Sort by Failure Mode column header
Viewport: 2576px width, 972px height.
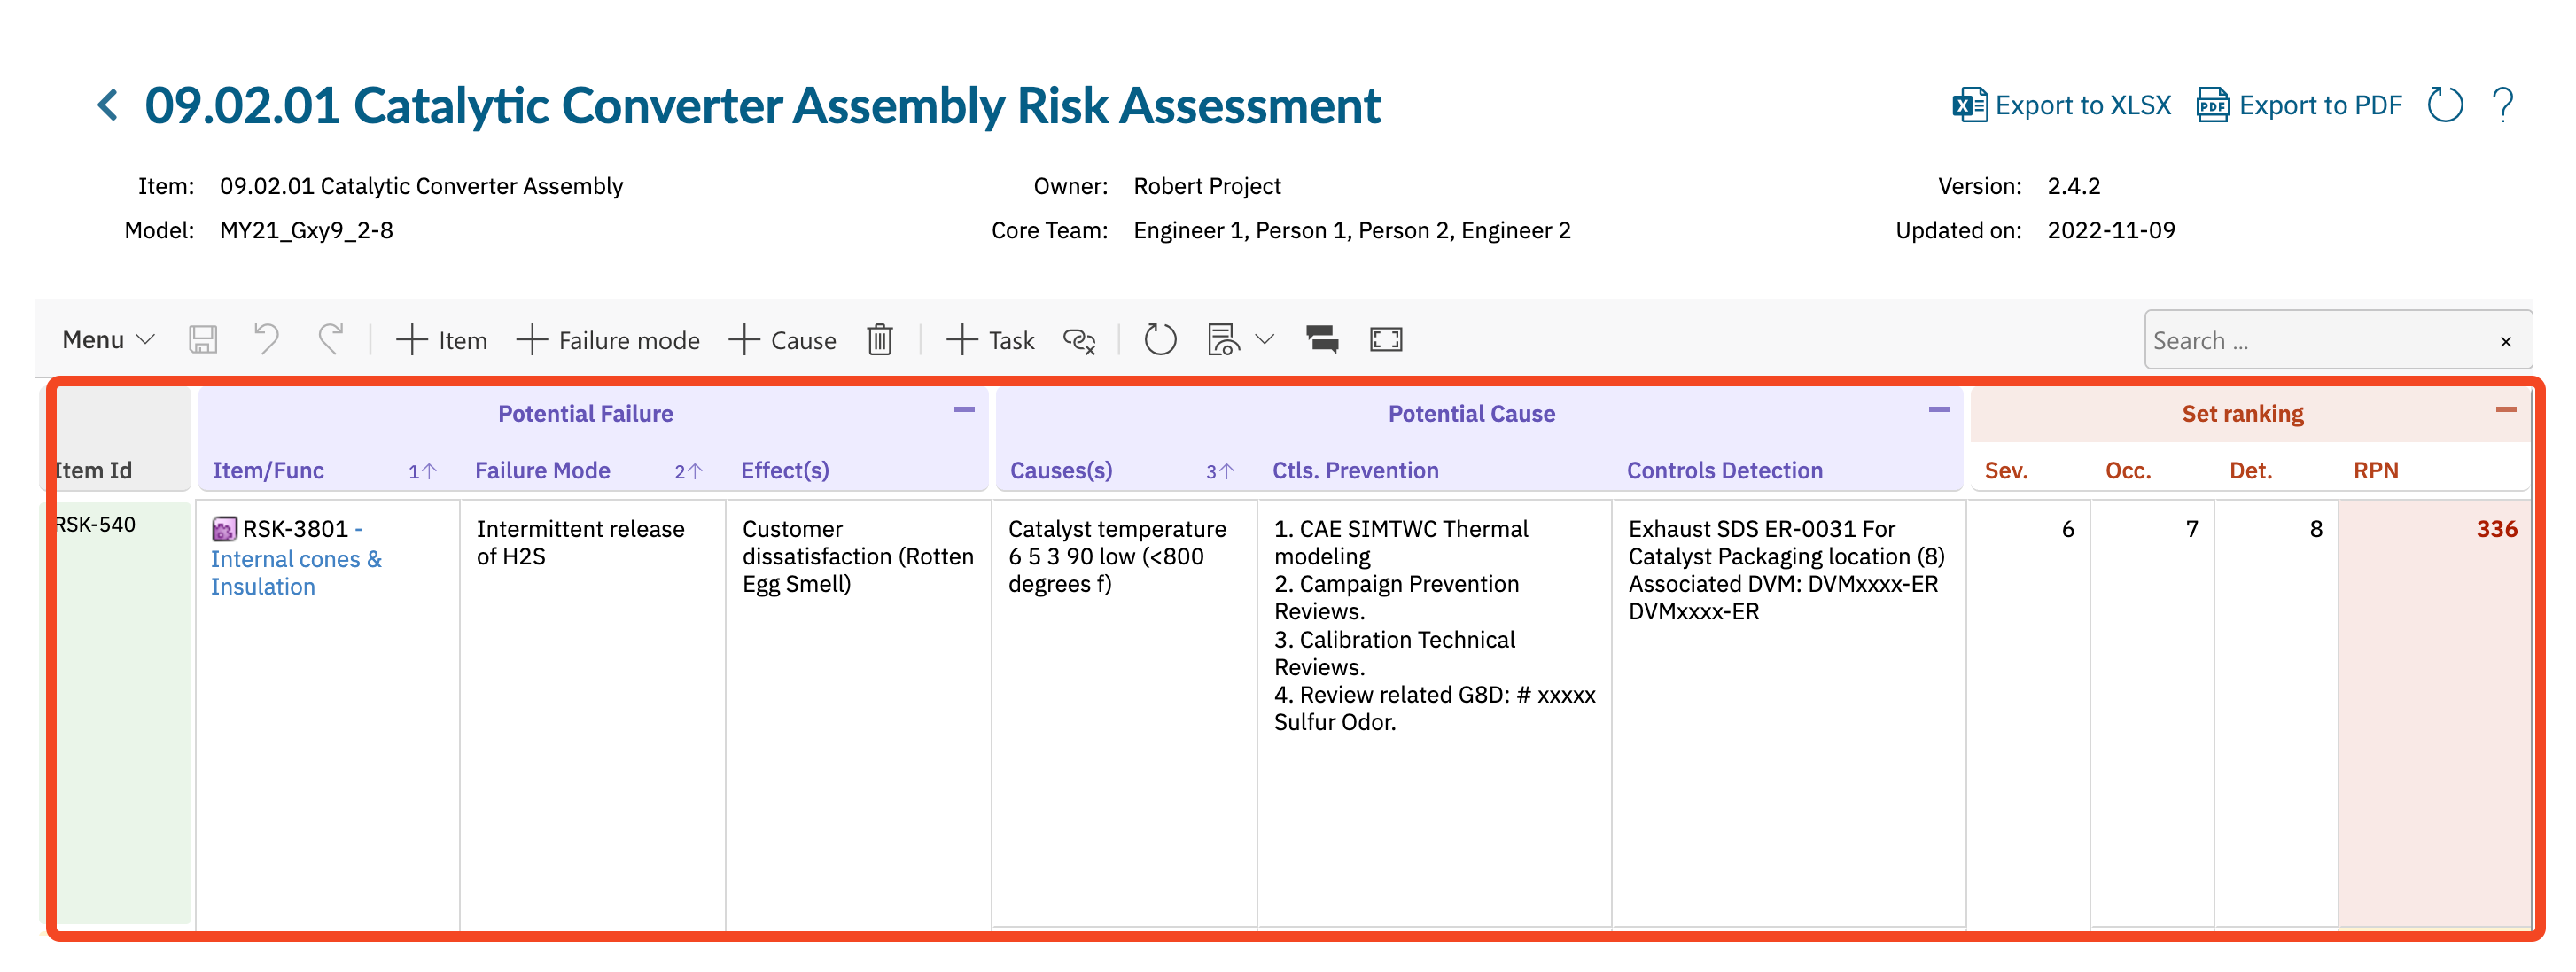pos(543,470)
